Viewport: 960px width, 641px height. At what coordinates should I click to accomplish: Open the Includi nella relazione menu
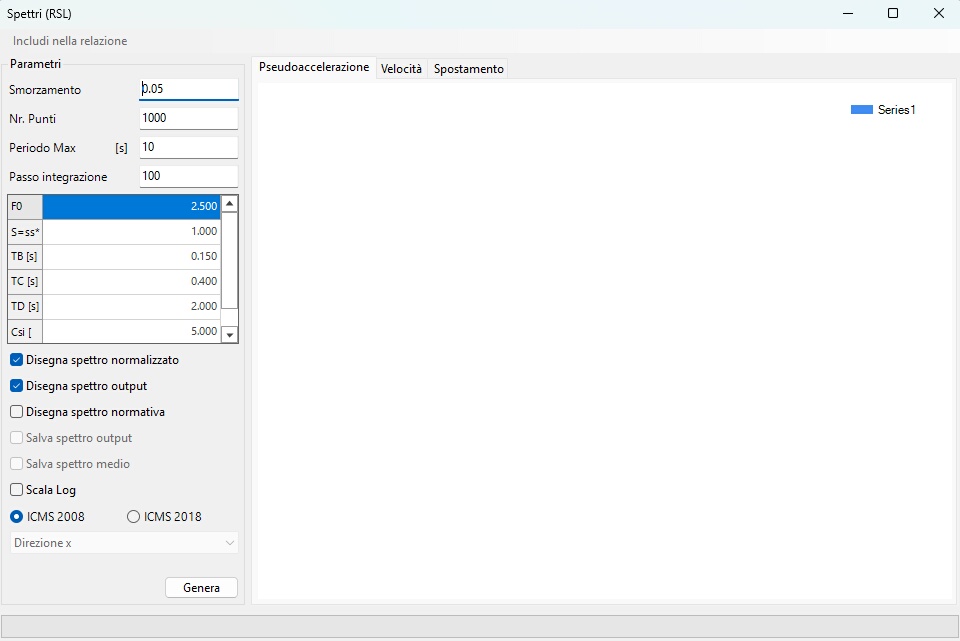70,41
